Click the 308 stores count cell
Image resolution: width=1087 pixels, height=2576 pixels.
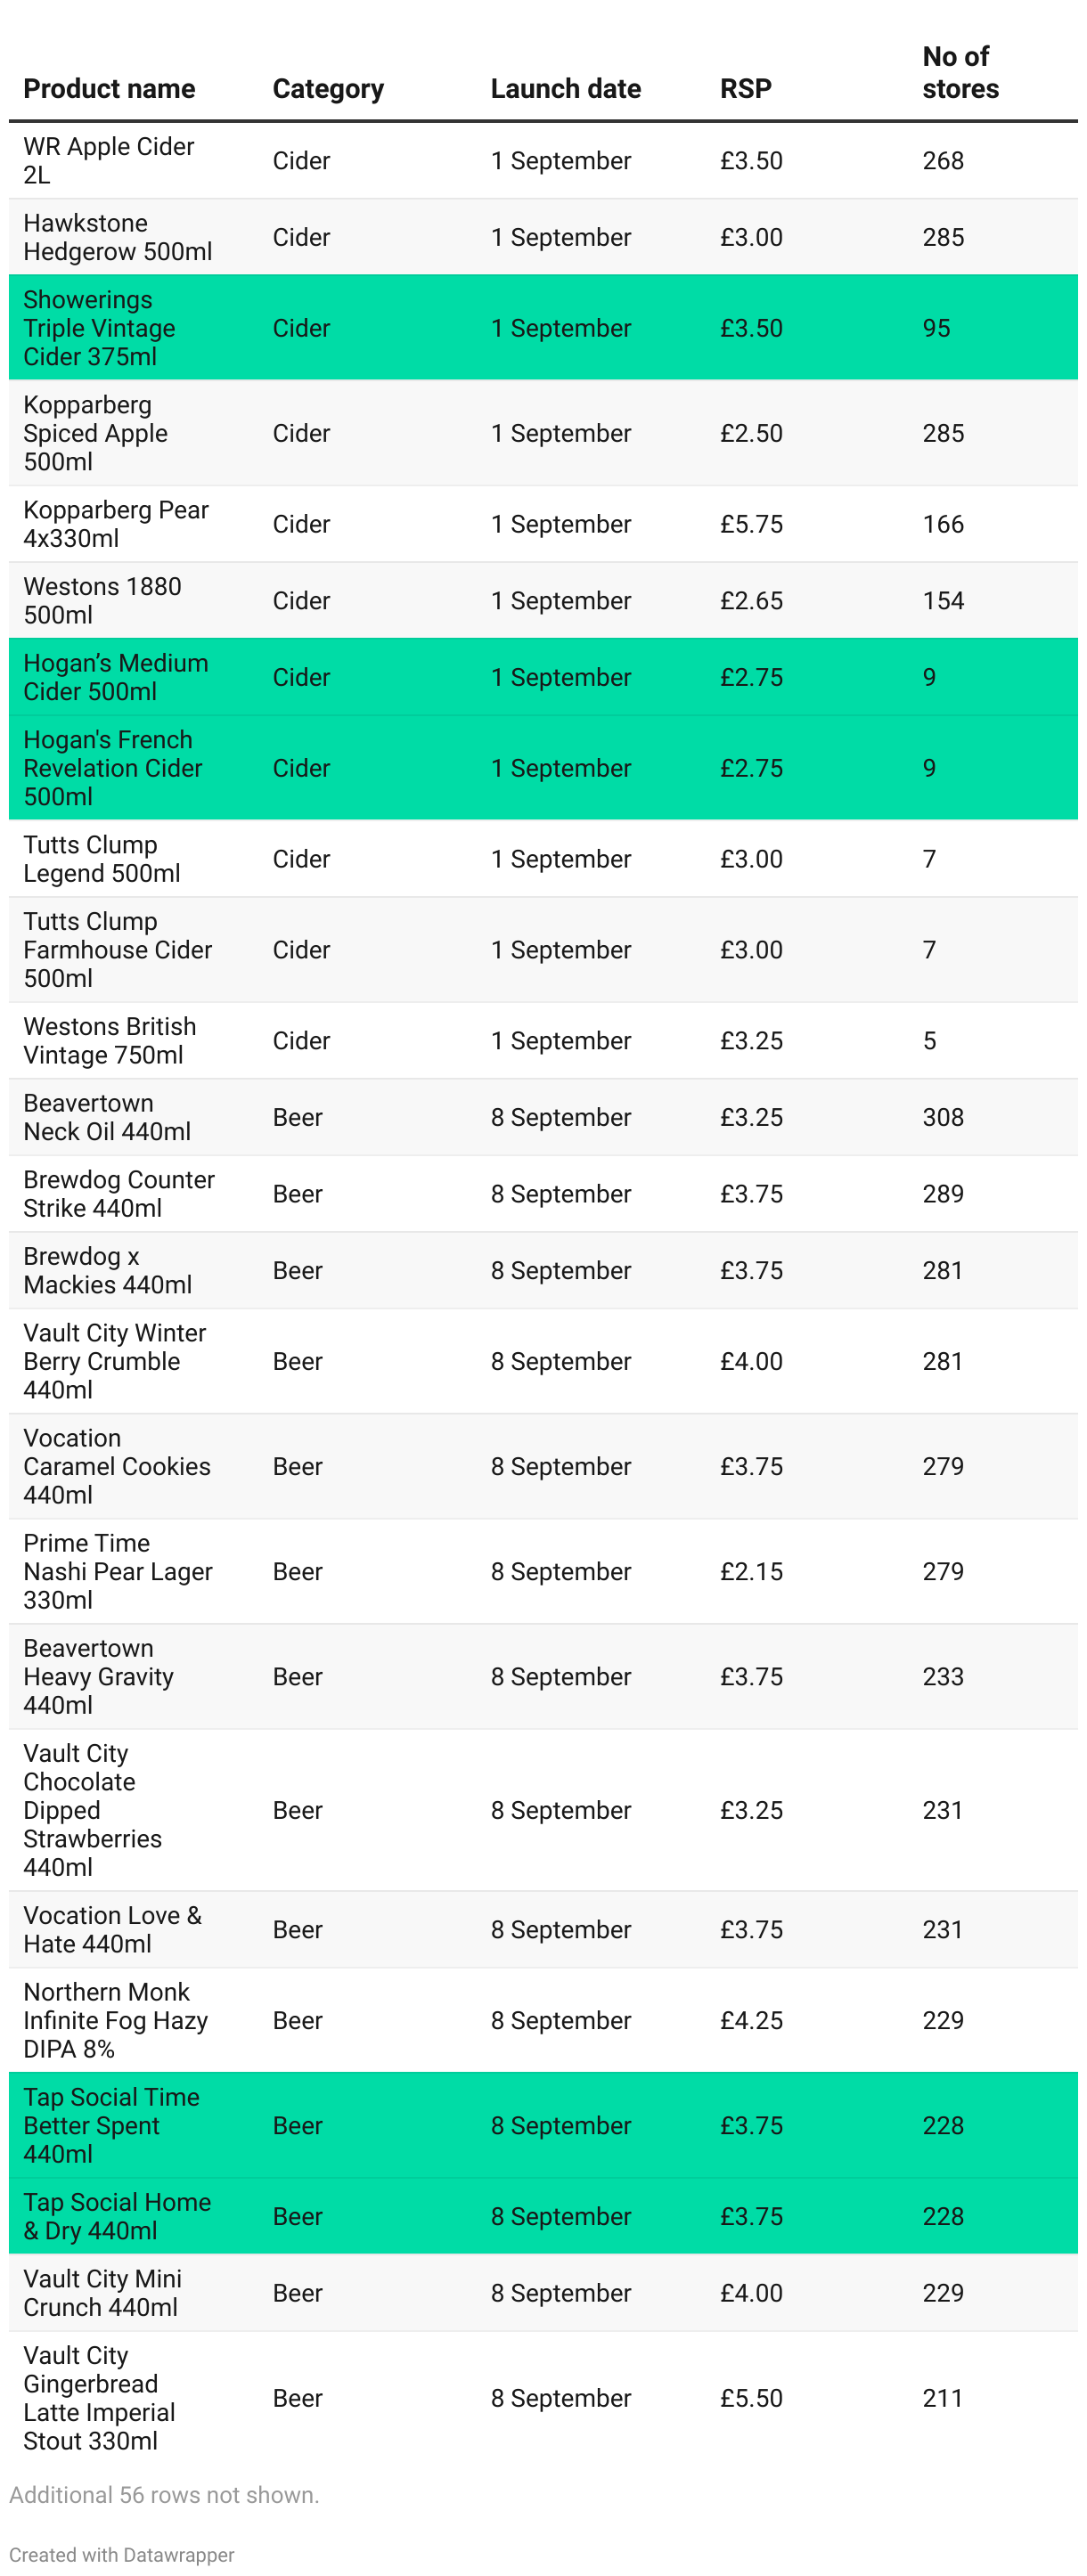(x=942, y=1117)
